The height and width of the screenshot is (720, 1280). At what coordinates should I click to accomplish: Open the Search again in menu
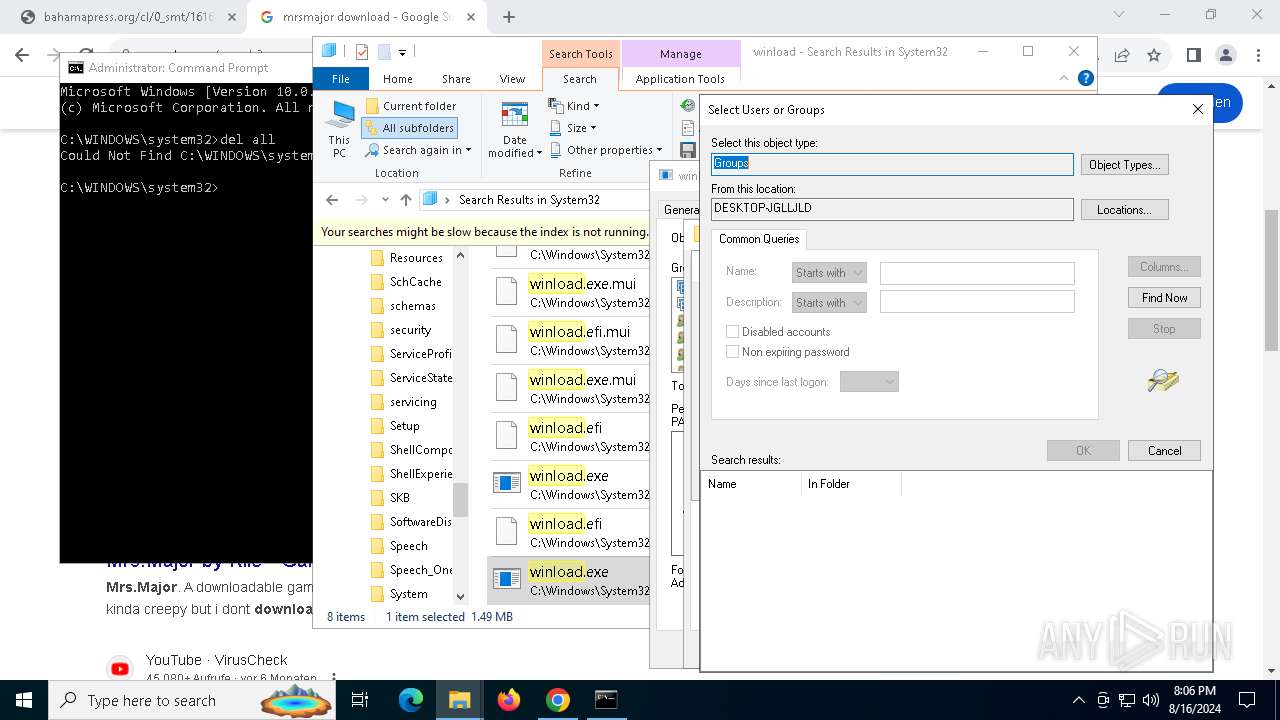click(418, 150)
